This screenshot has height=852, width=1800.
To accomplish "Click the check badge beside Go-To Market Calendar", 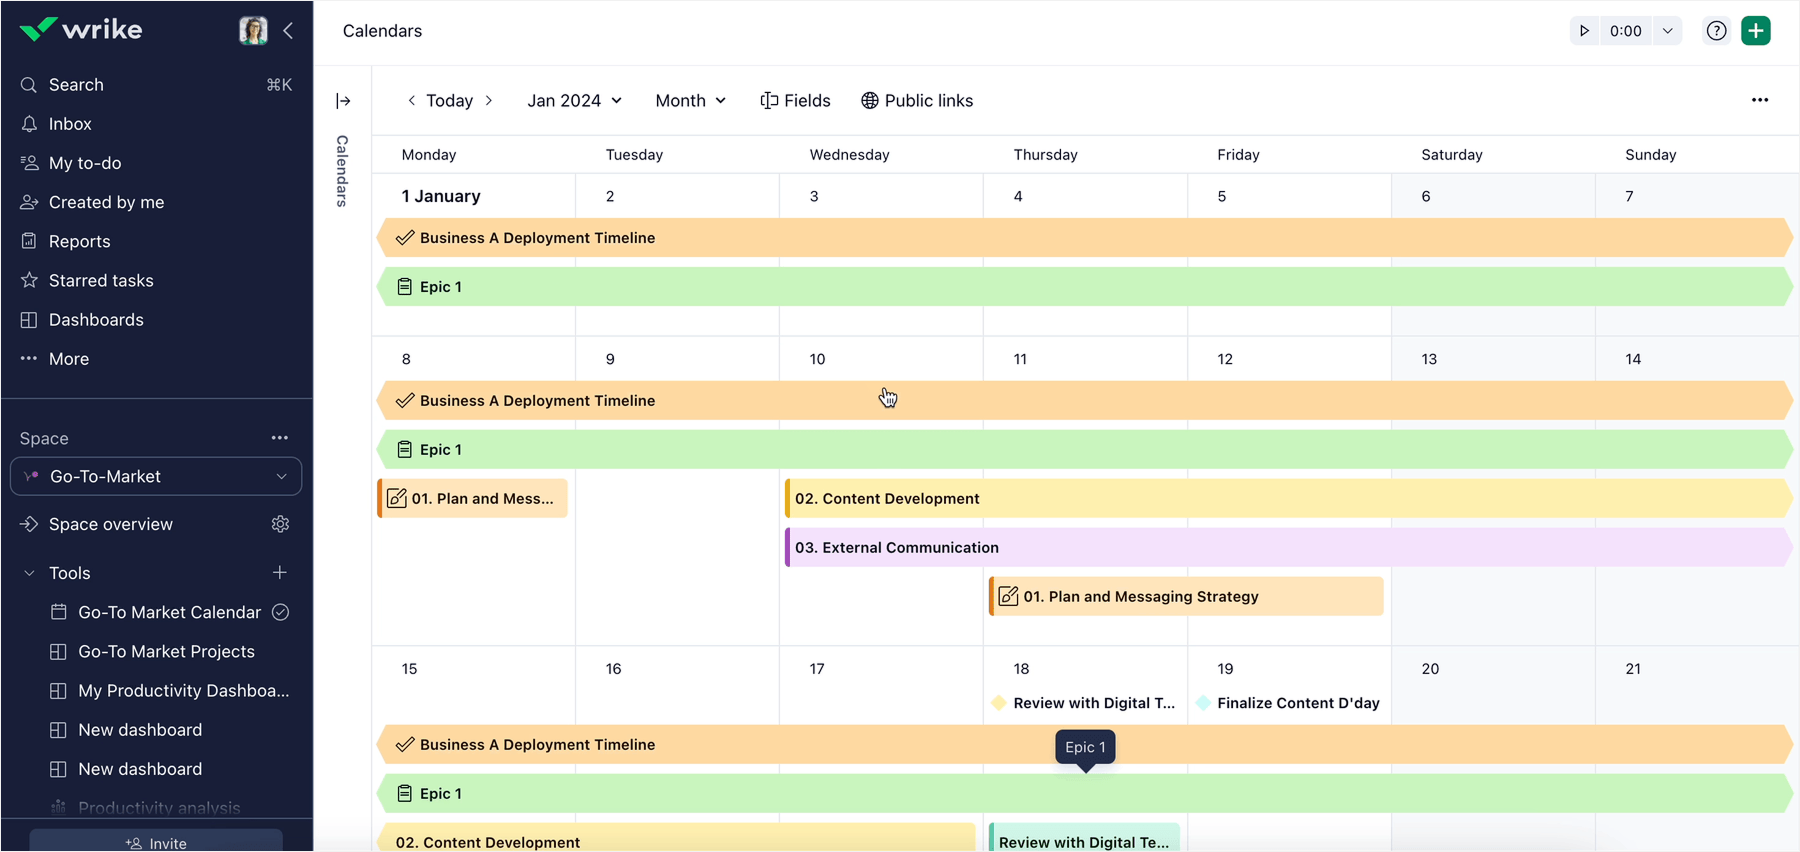I will 281,612.
